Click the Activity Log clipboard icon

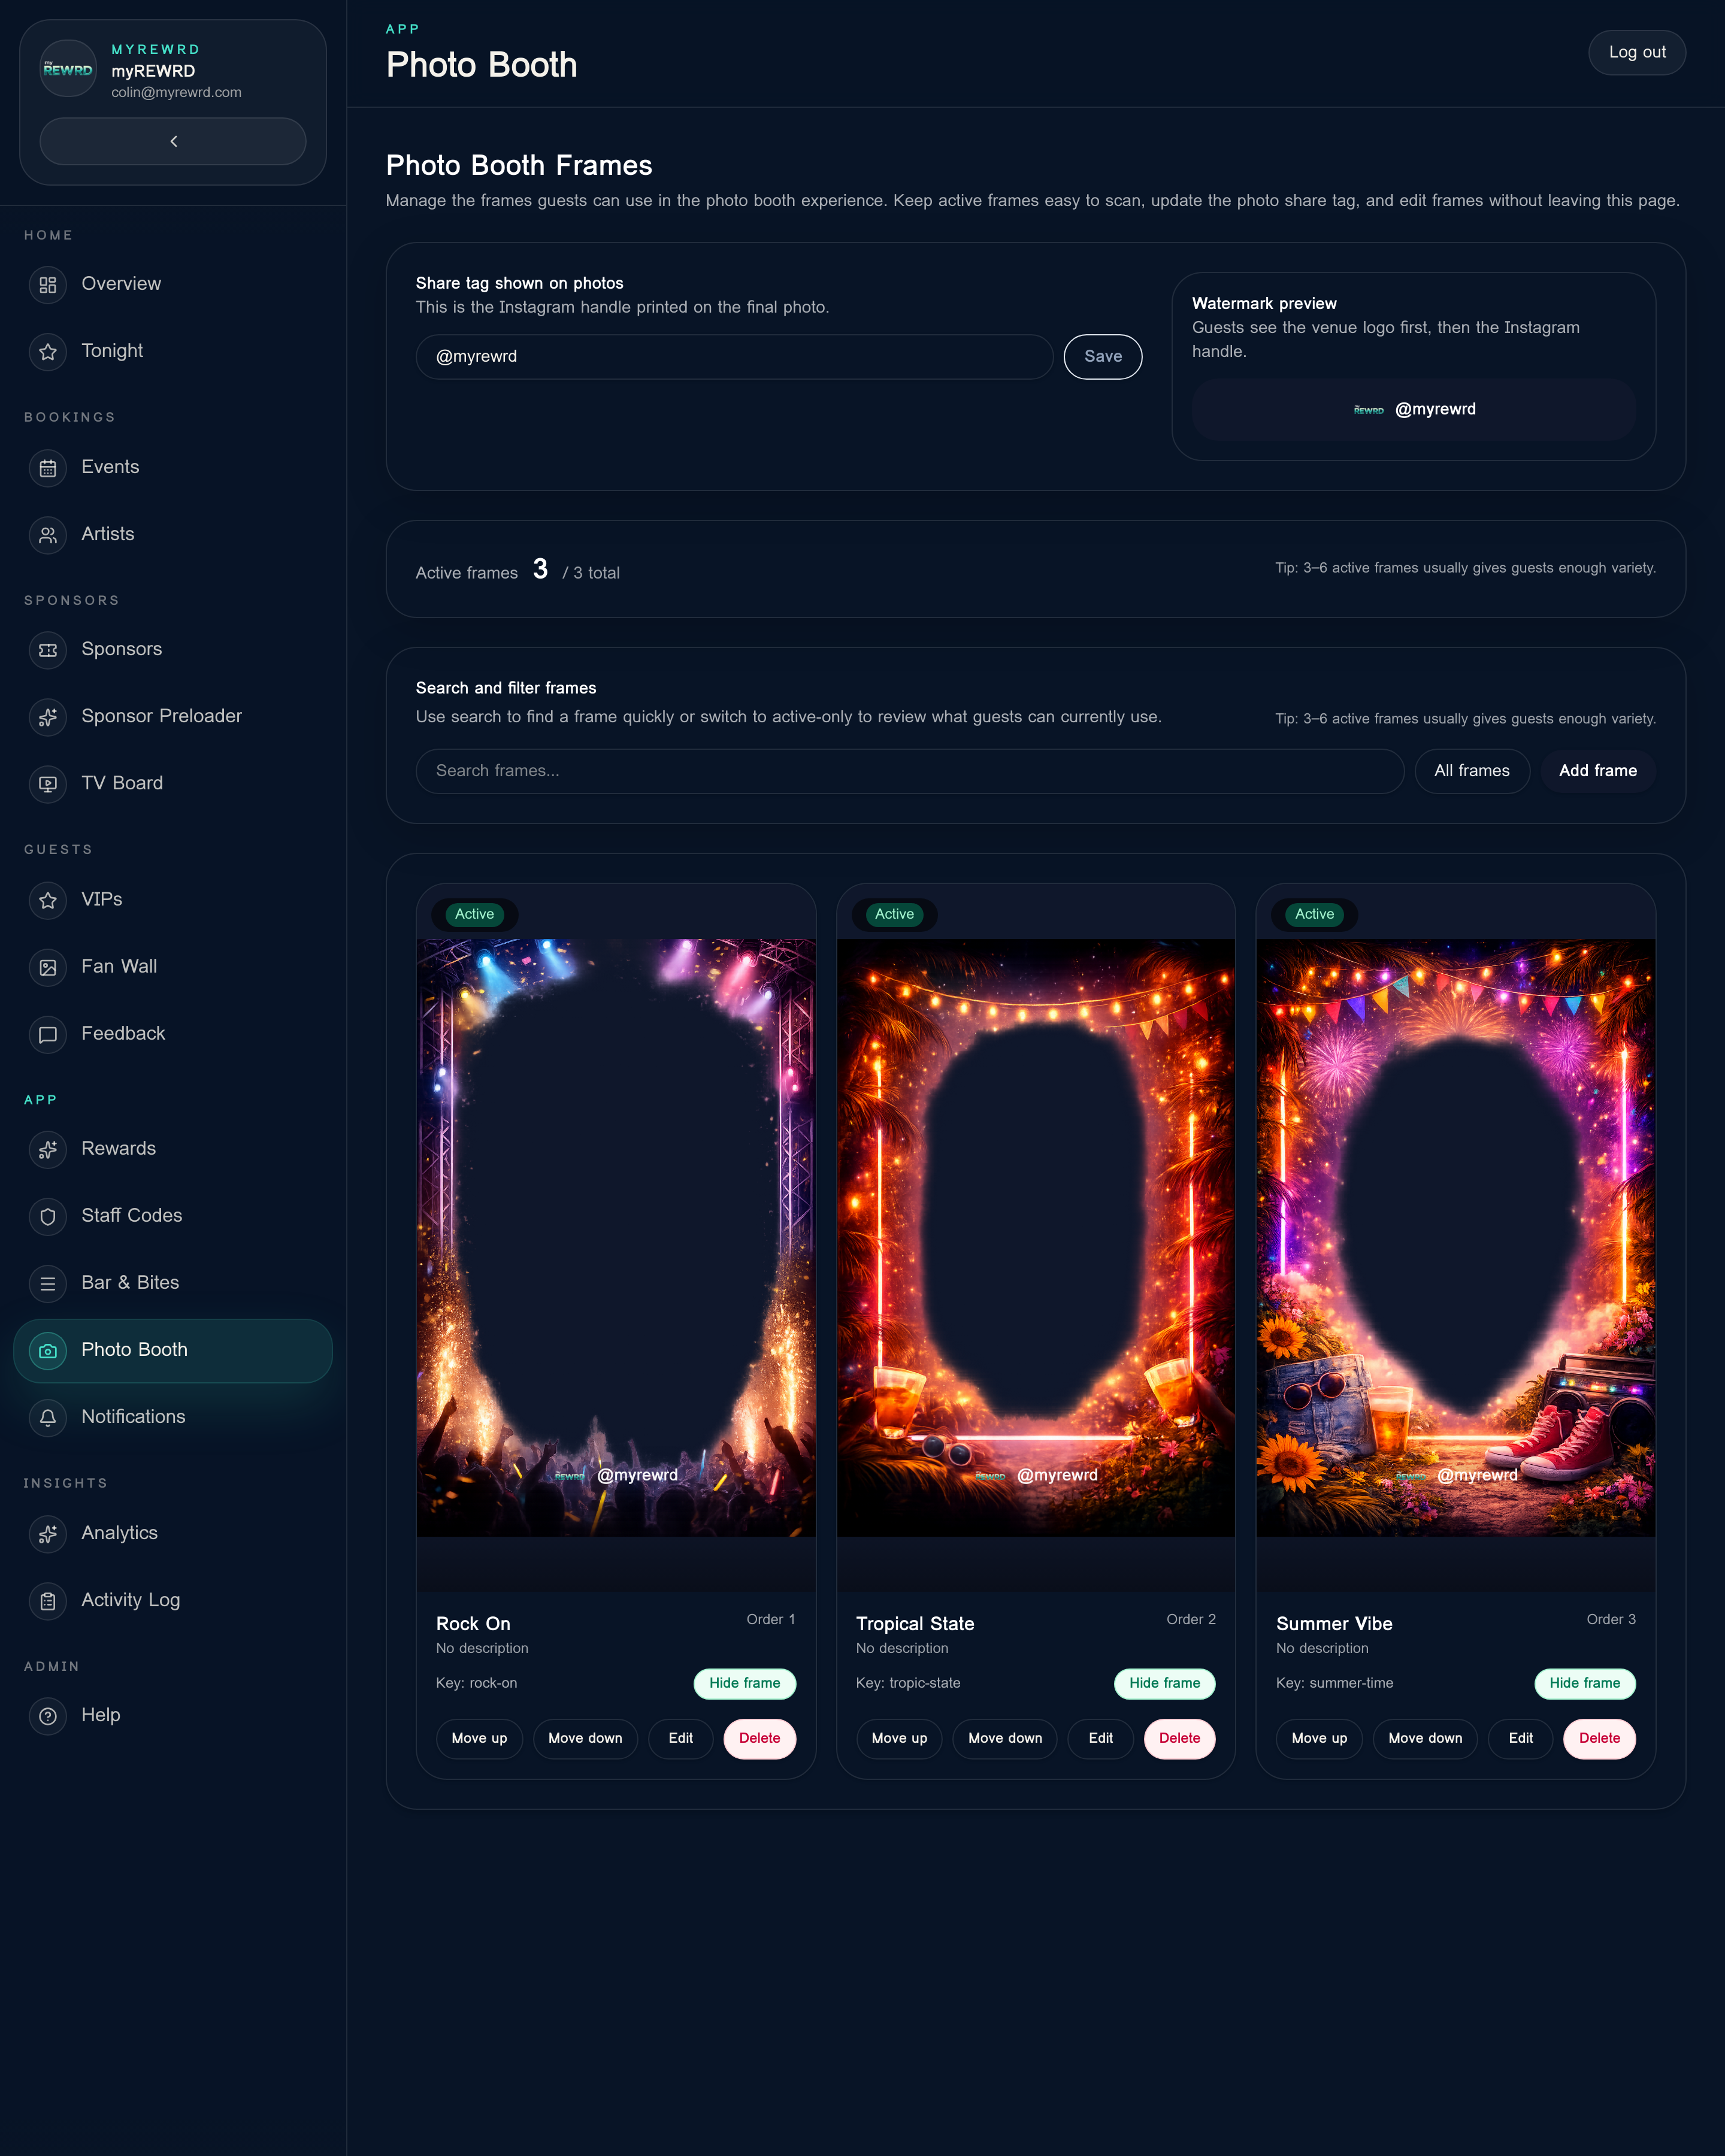click(x=47, y=1601)
